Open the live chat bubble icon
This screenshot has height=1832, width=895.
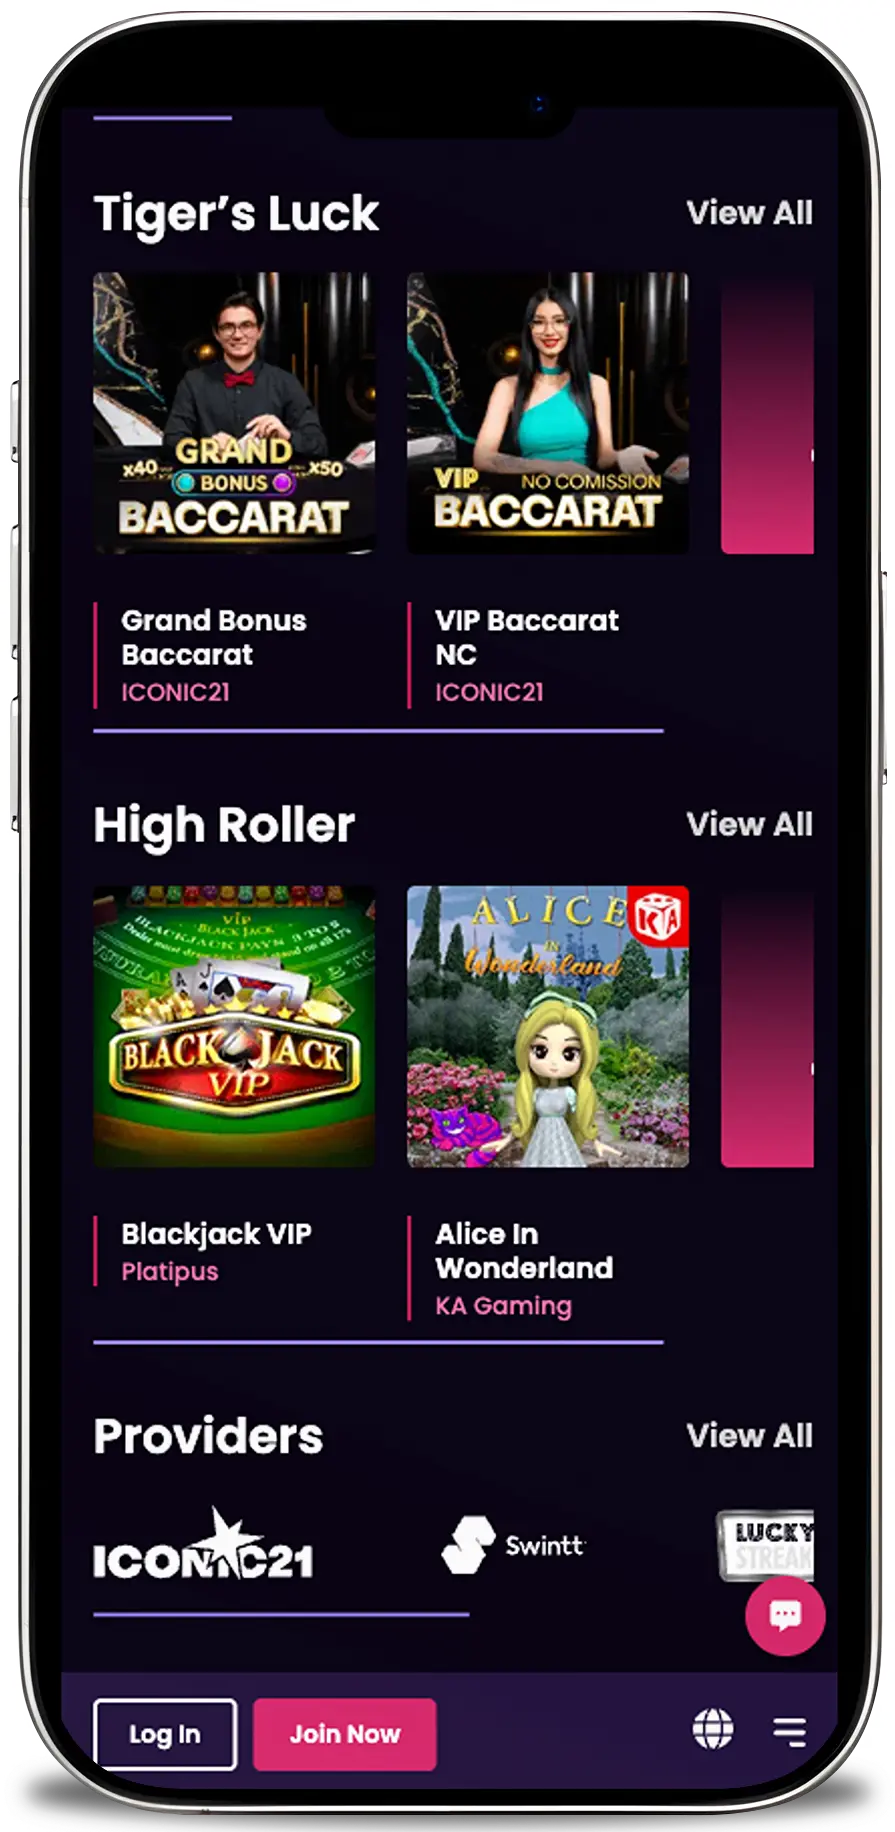click(x=785, y=1615)
